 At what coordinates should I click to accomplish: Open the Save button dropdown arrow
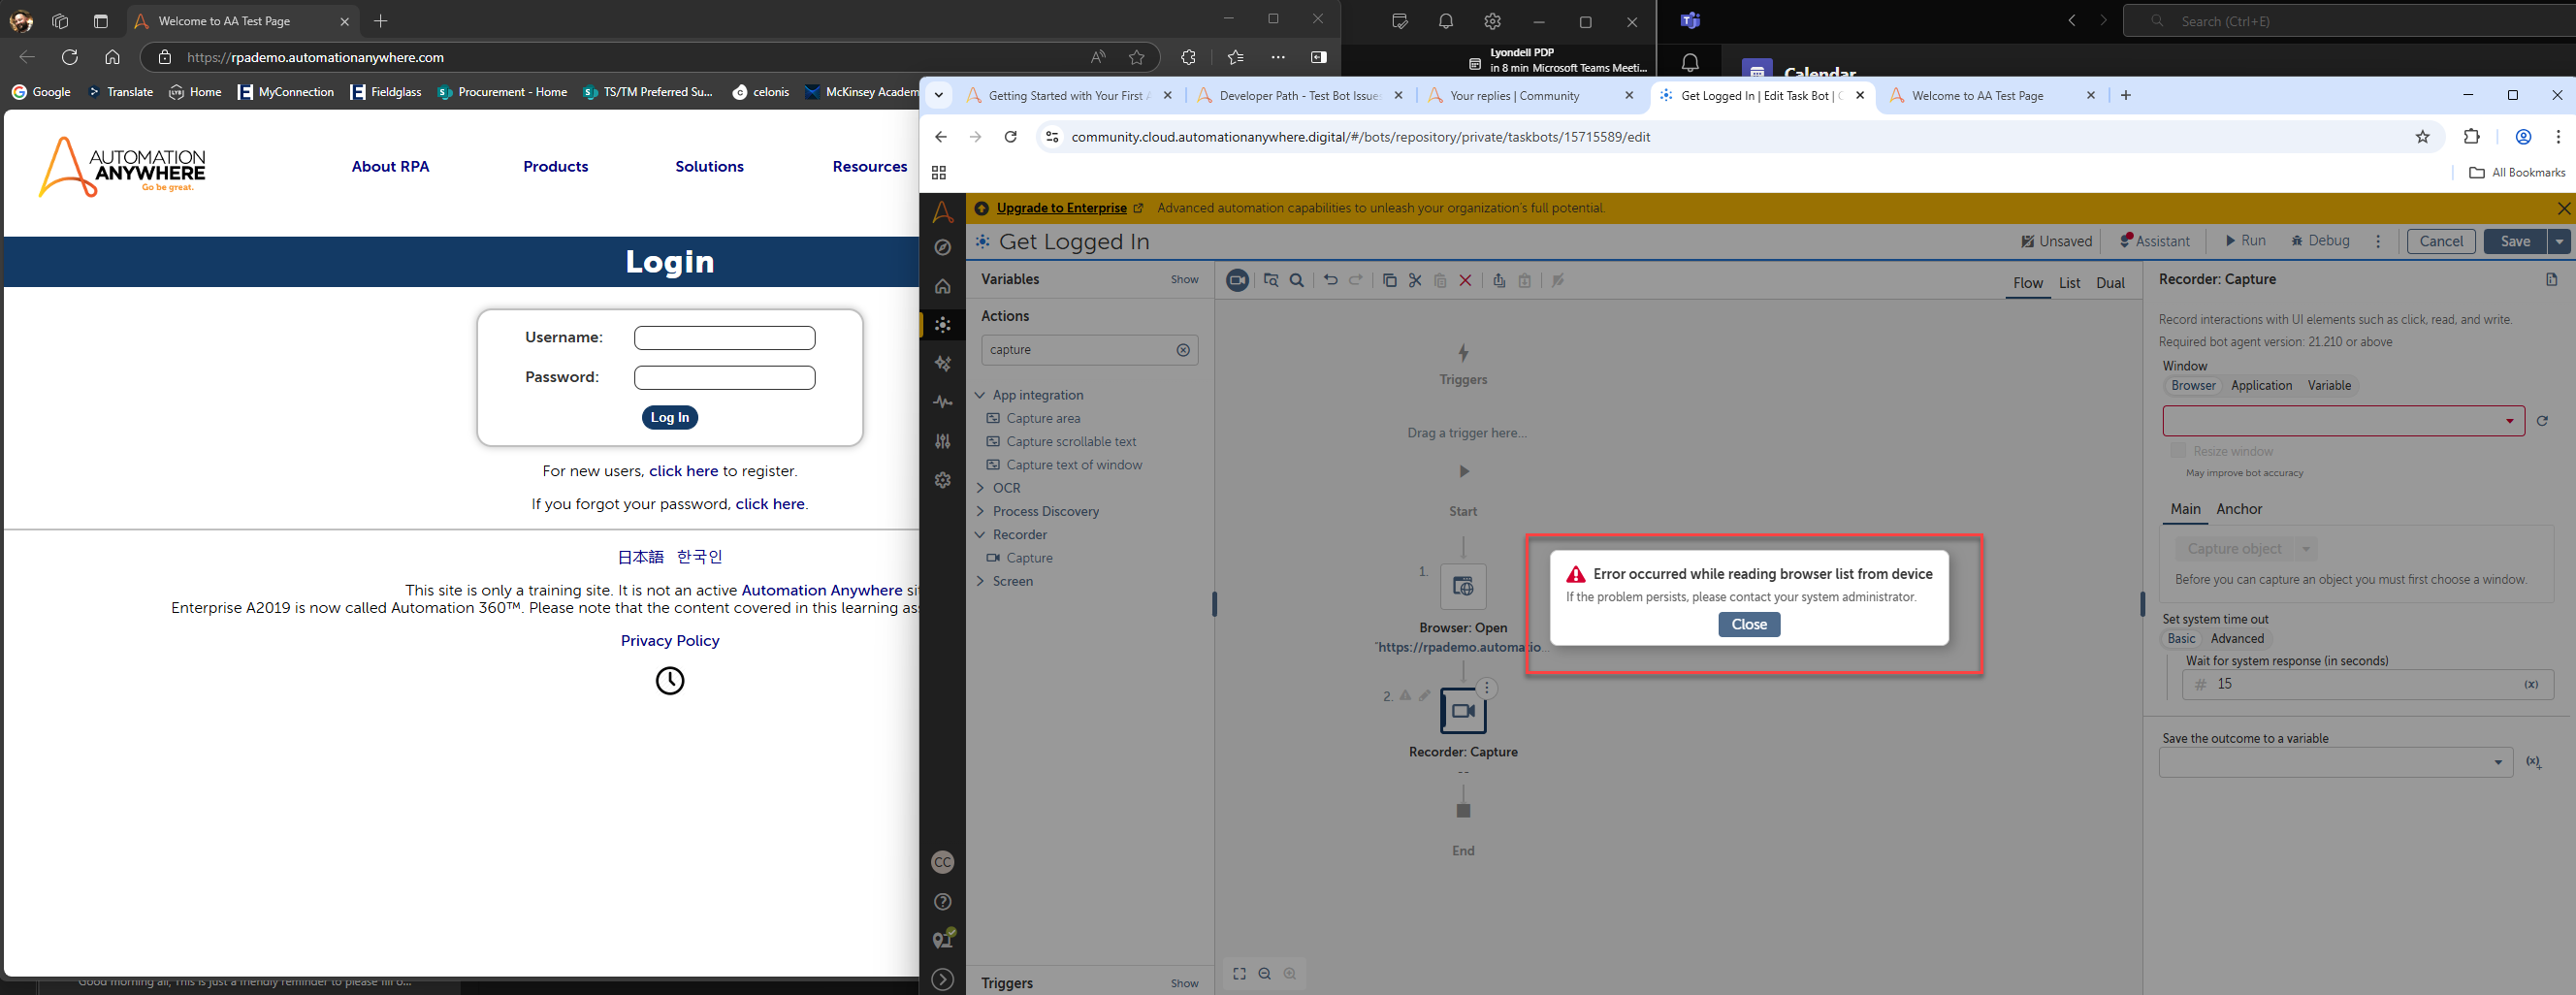[2559, 241]
